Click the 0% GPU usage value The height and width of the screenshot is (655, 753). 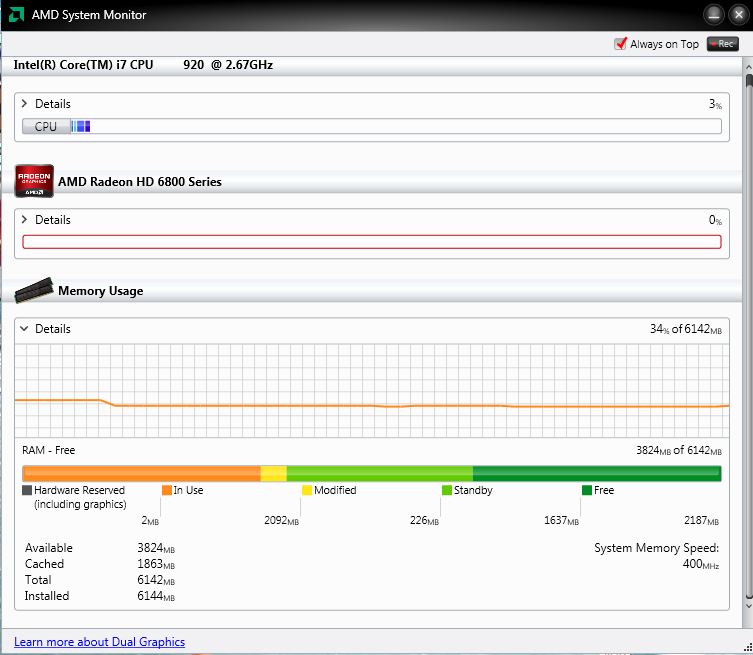tap(715, 220)
